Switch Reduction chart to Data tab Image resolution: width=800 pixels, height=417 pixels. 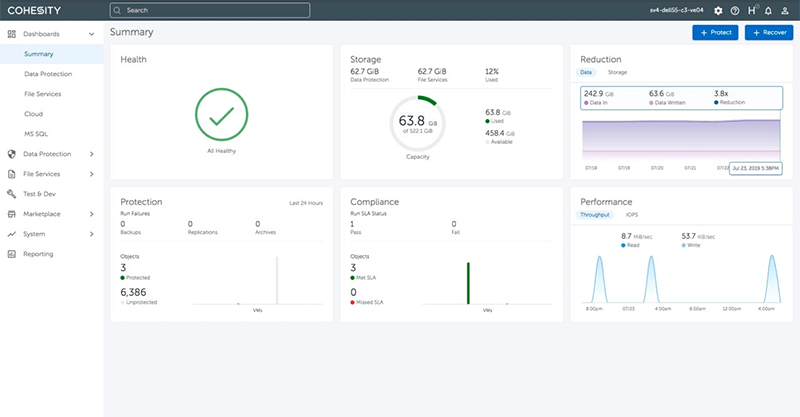(586, 72)
